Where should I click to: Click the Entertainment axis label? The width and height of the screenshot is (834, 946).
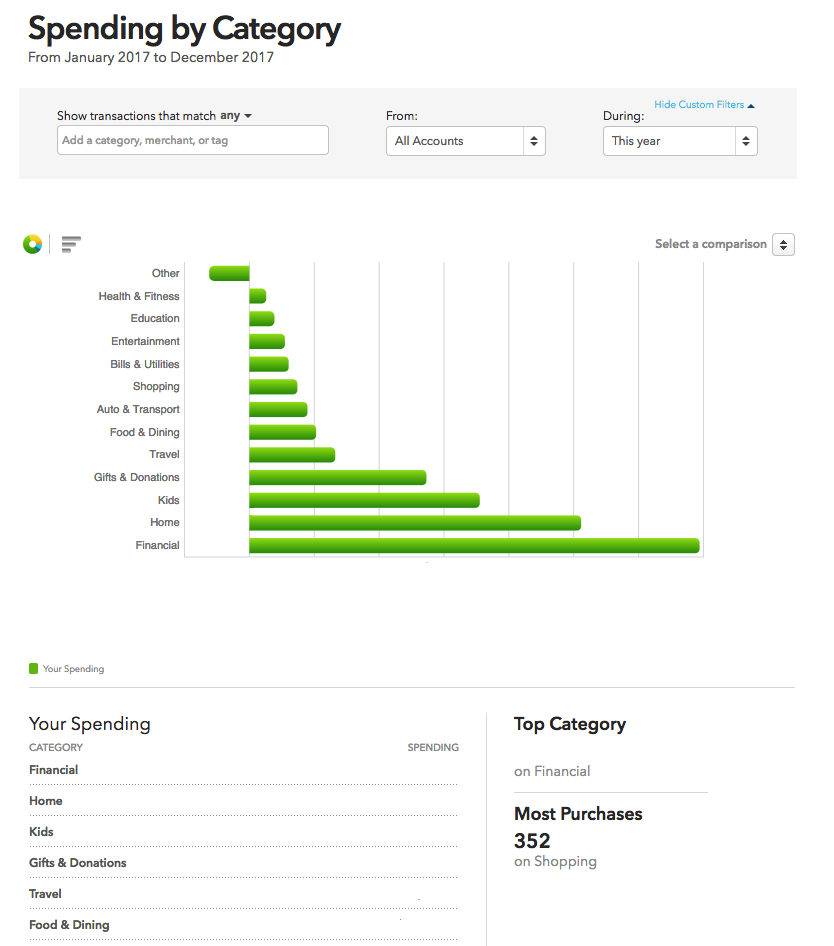coord(145,341)
